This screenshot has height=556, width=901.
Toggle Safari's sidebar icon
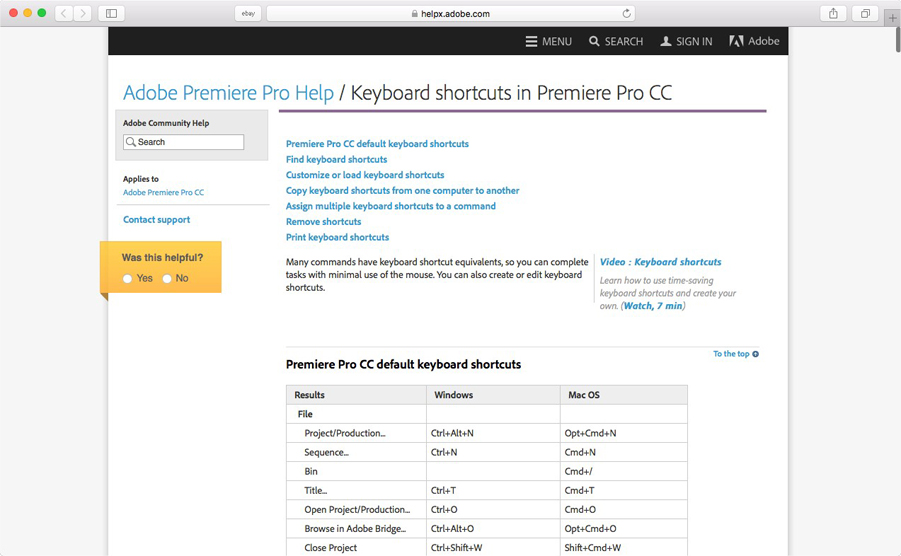pyautogui.click(x=111, y=13)
